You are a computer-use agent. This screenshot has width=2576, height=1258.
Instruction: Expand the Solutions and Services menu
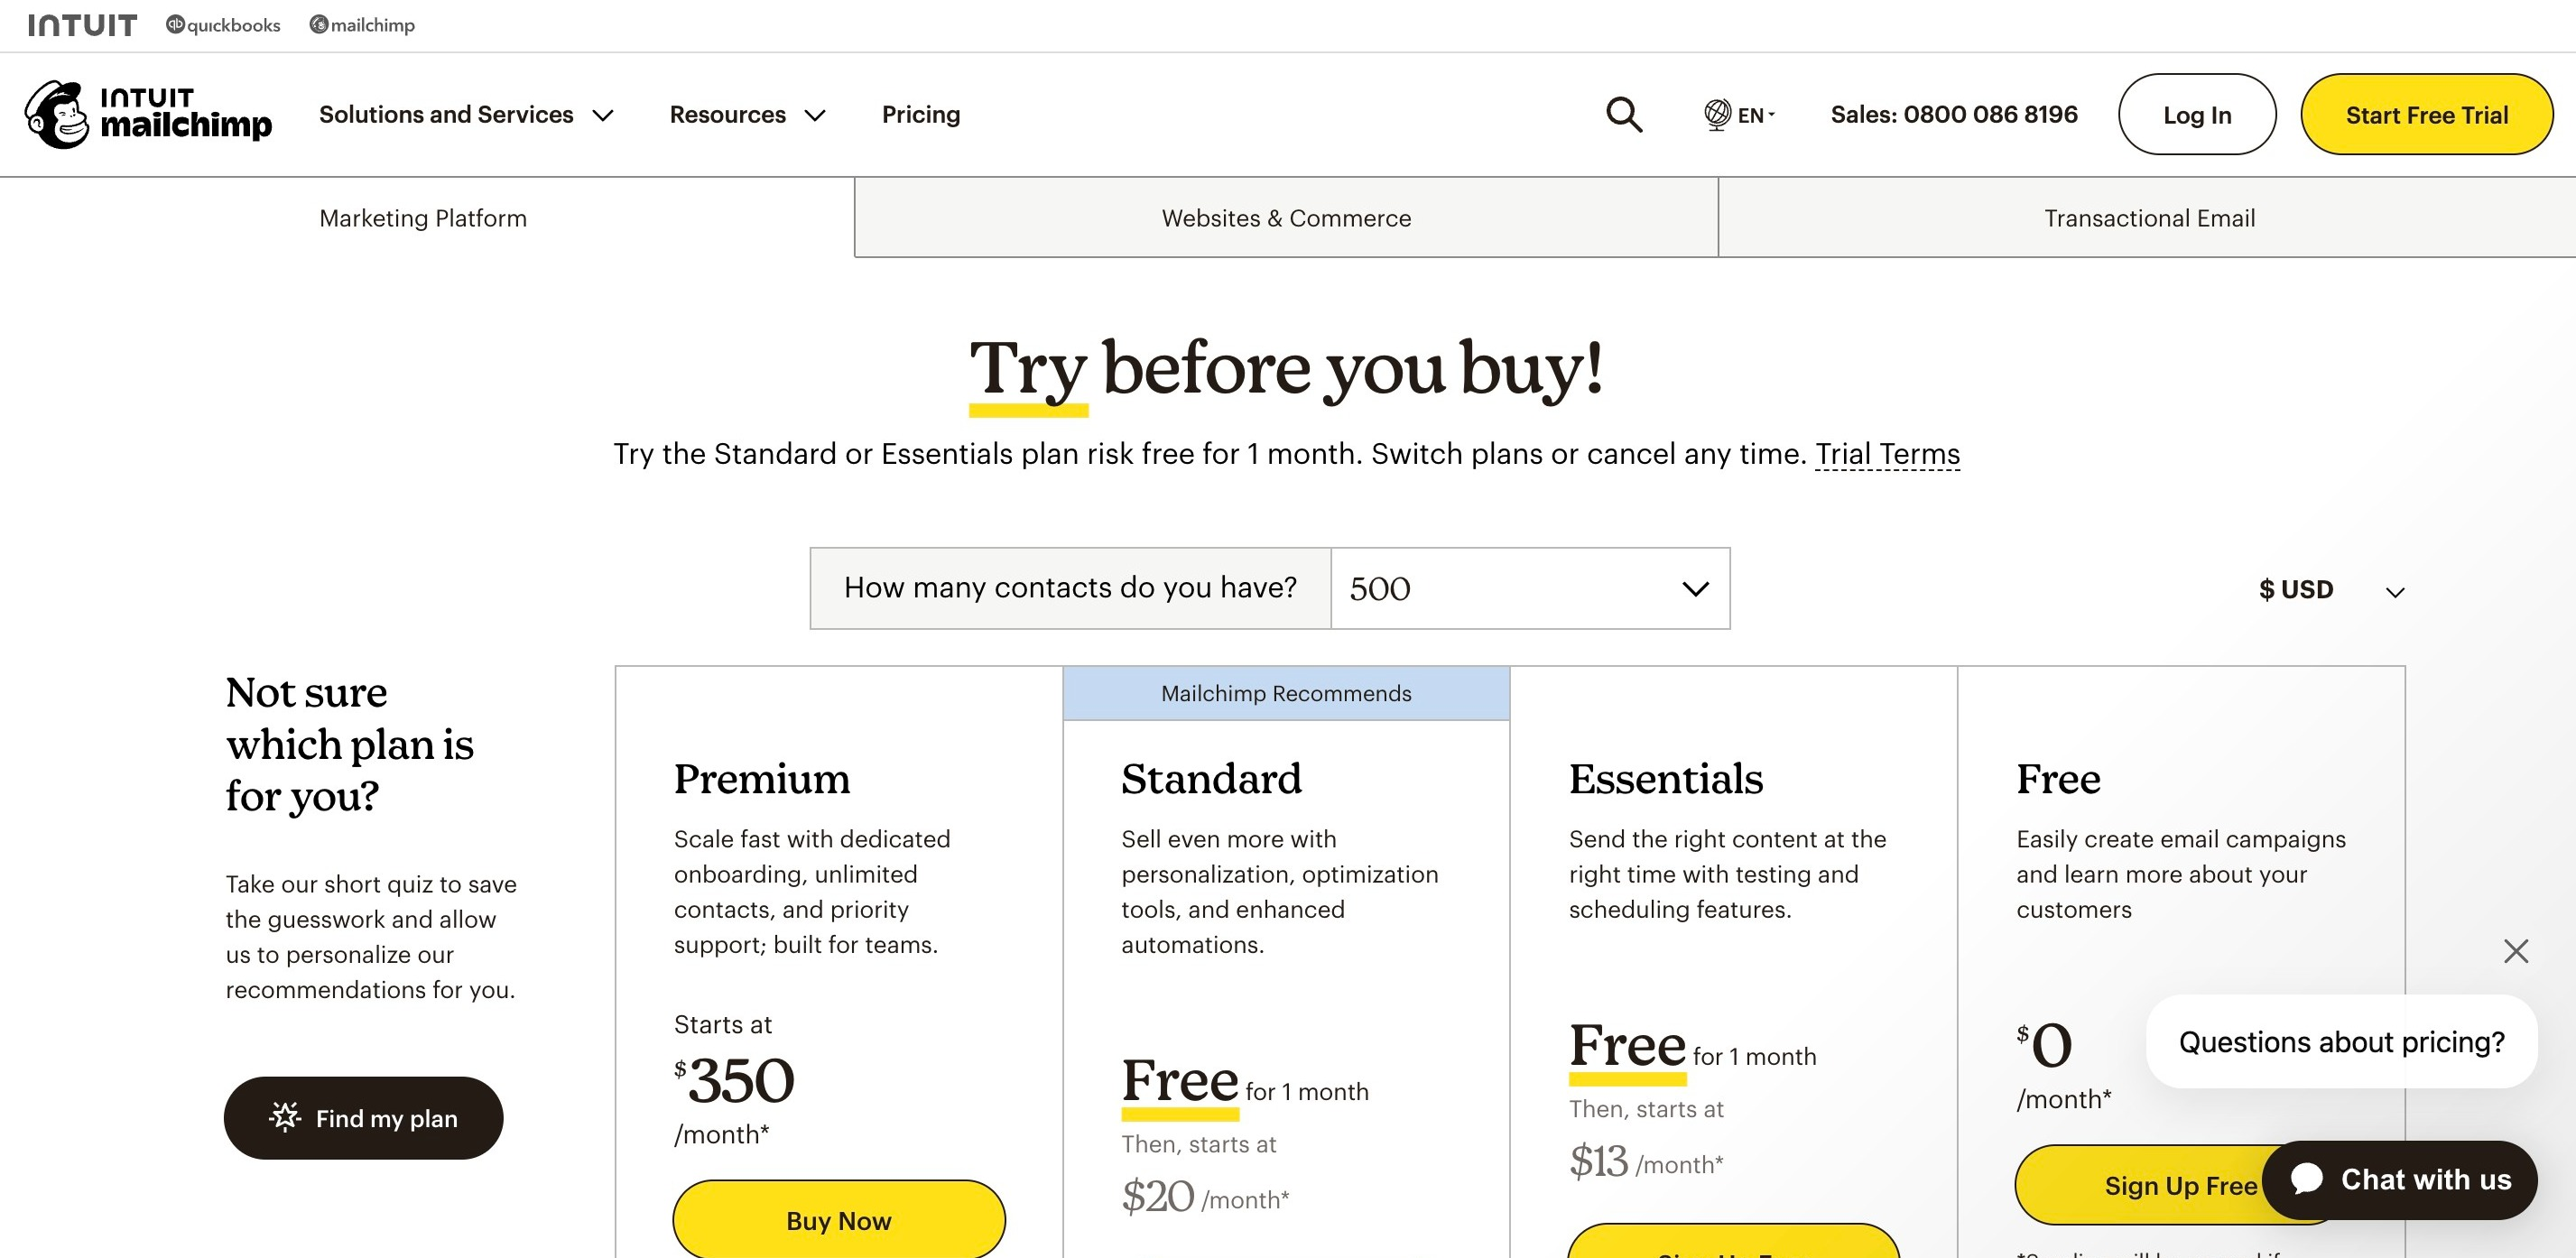(466, 115)
